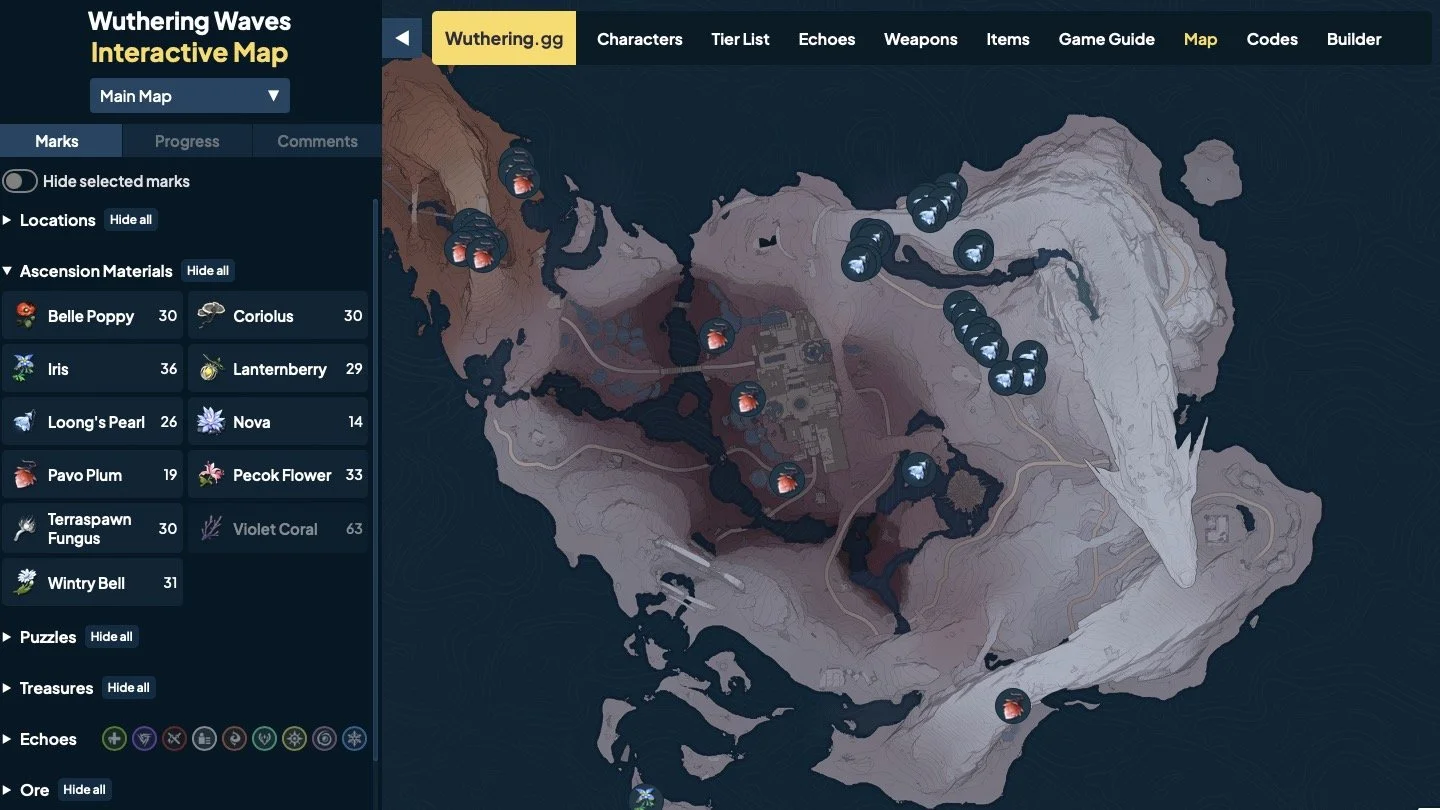The image size is (1440, 810).
Task: Select the Wintry Bell icon
Action: pos(25,583)
